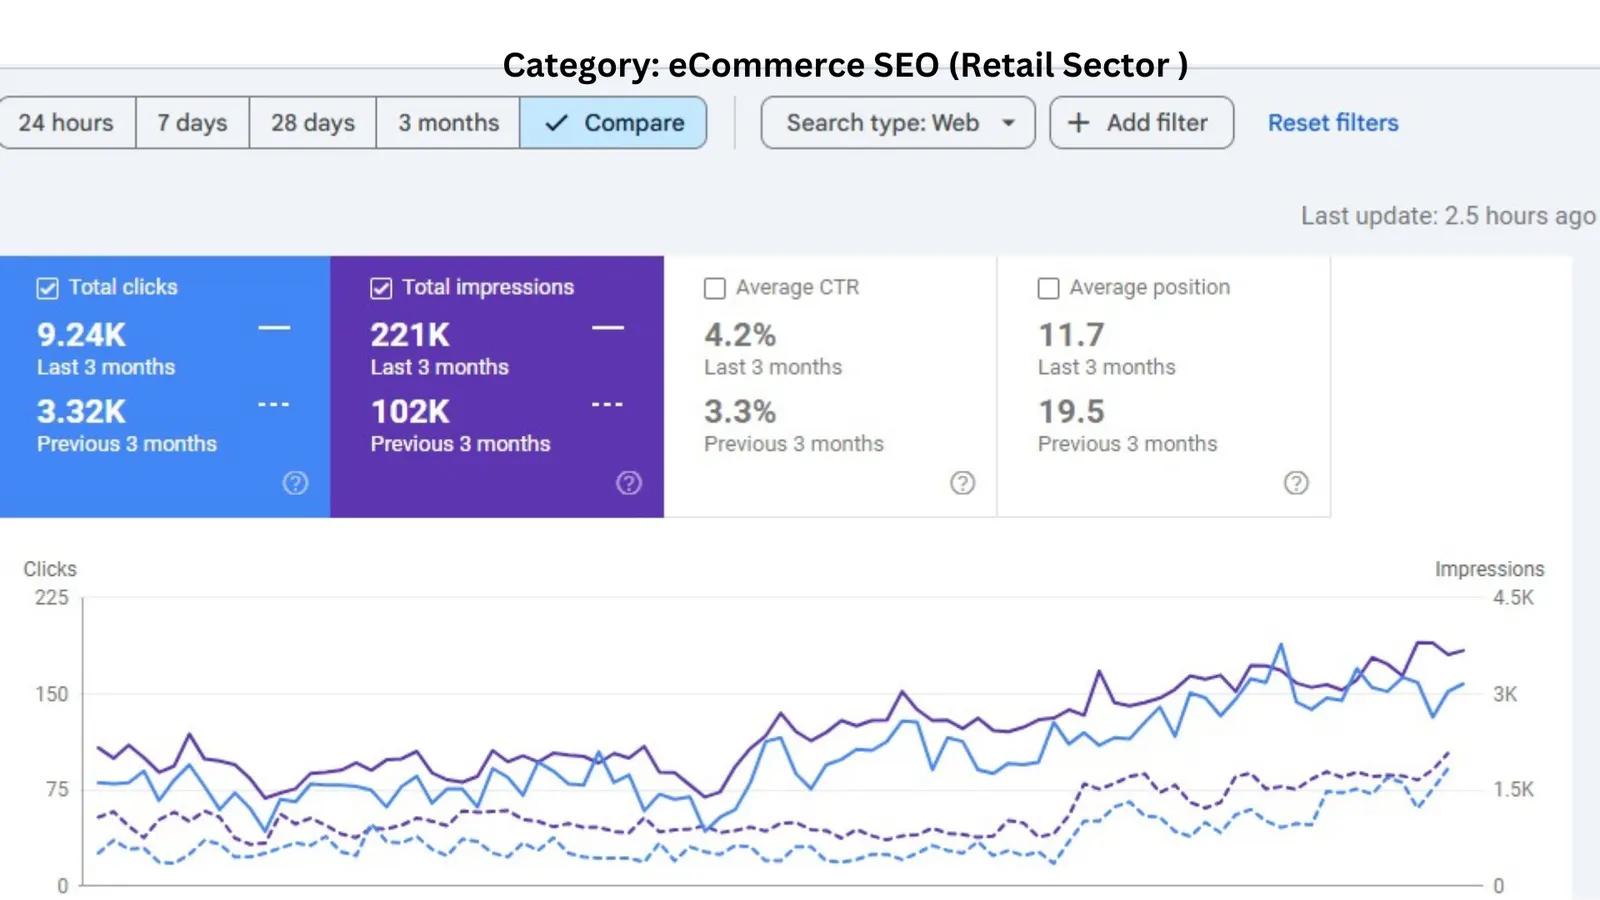The image size is (1600, 900).
Task: Uncheck the Total clicks checkbox
Action: (47, 288)
